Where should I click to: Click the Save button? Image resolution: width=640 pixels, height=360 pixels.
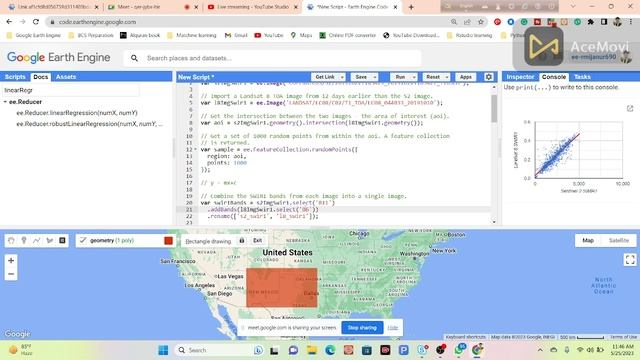pos(361,77)
